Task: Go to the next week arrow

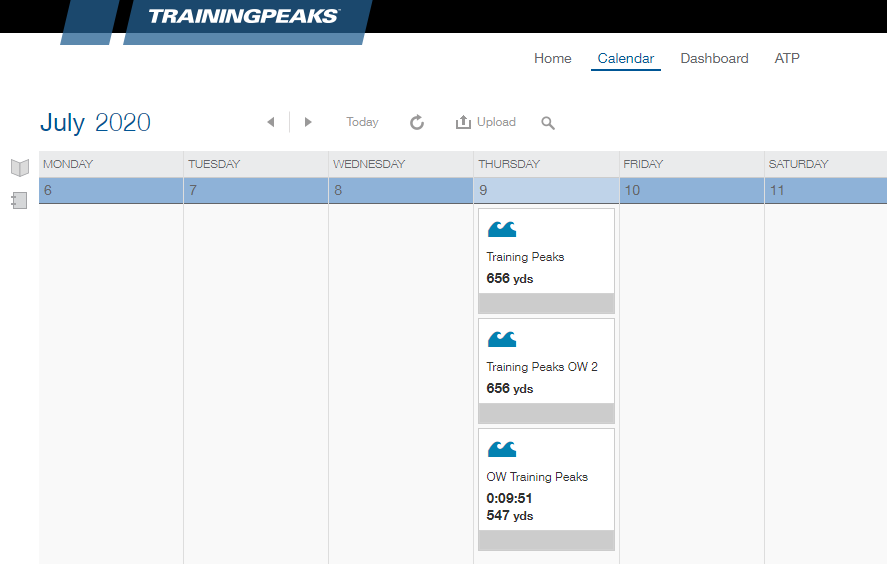Action: [x=308, y=122]
